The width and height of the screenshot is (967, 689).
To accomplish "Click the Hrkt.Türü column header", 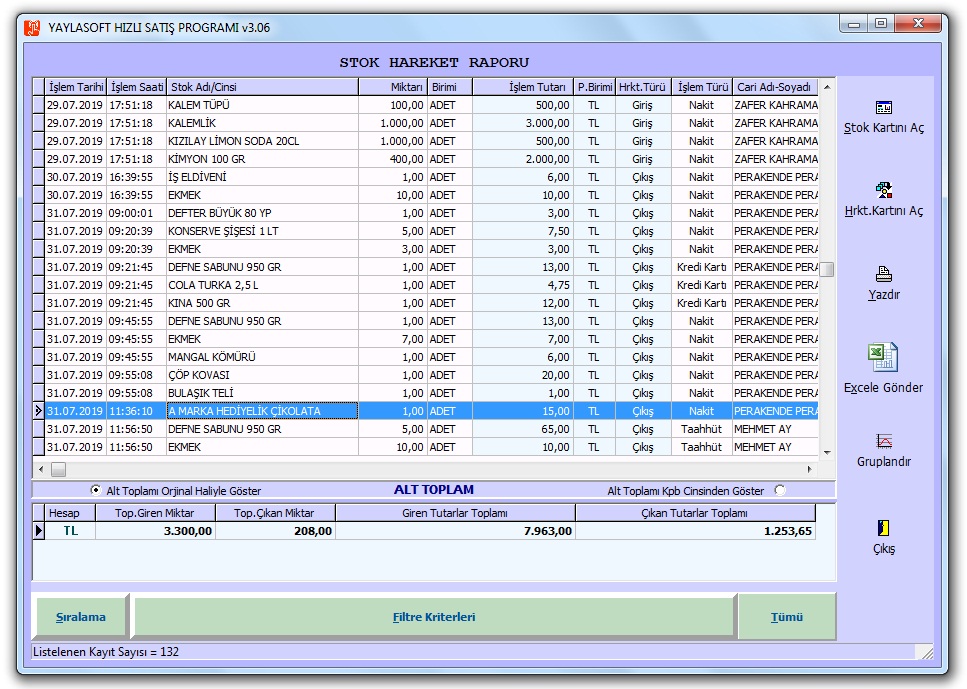I will [x=643, y=87].
